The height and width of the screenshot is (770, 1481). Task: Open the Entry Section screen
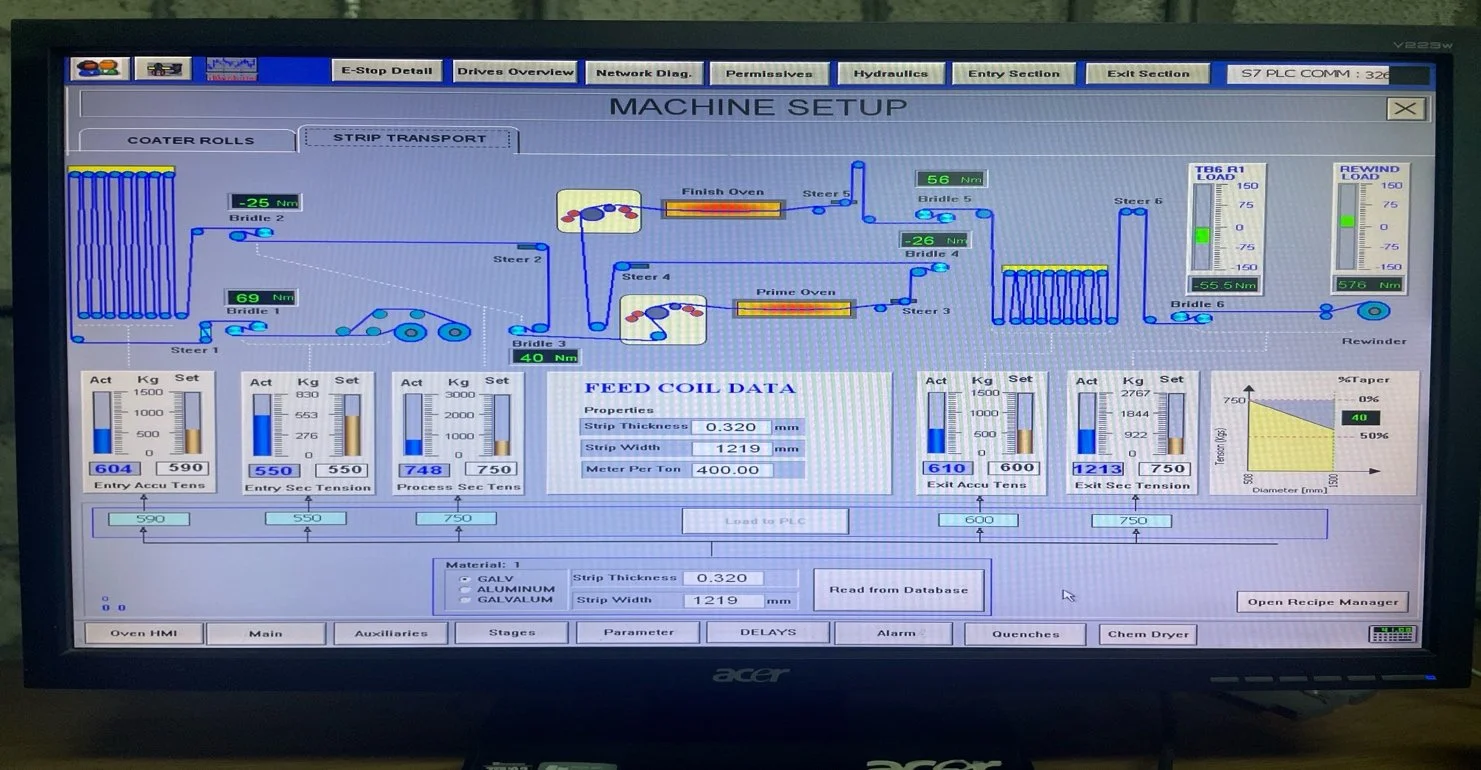pyautogui.click(x=1013, y=74)
